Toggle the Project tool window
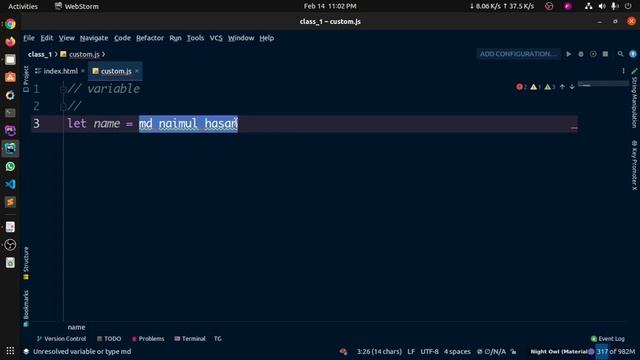Viewport: 640px width, 360px height. [26, 79]
